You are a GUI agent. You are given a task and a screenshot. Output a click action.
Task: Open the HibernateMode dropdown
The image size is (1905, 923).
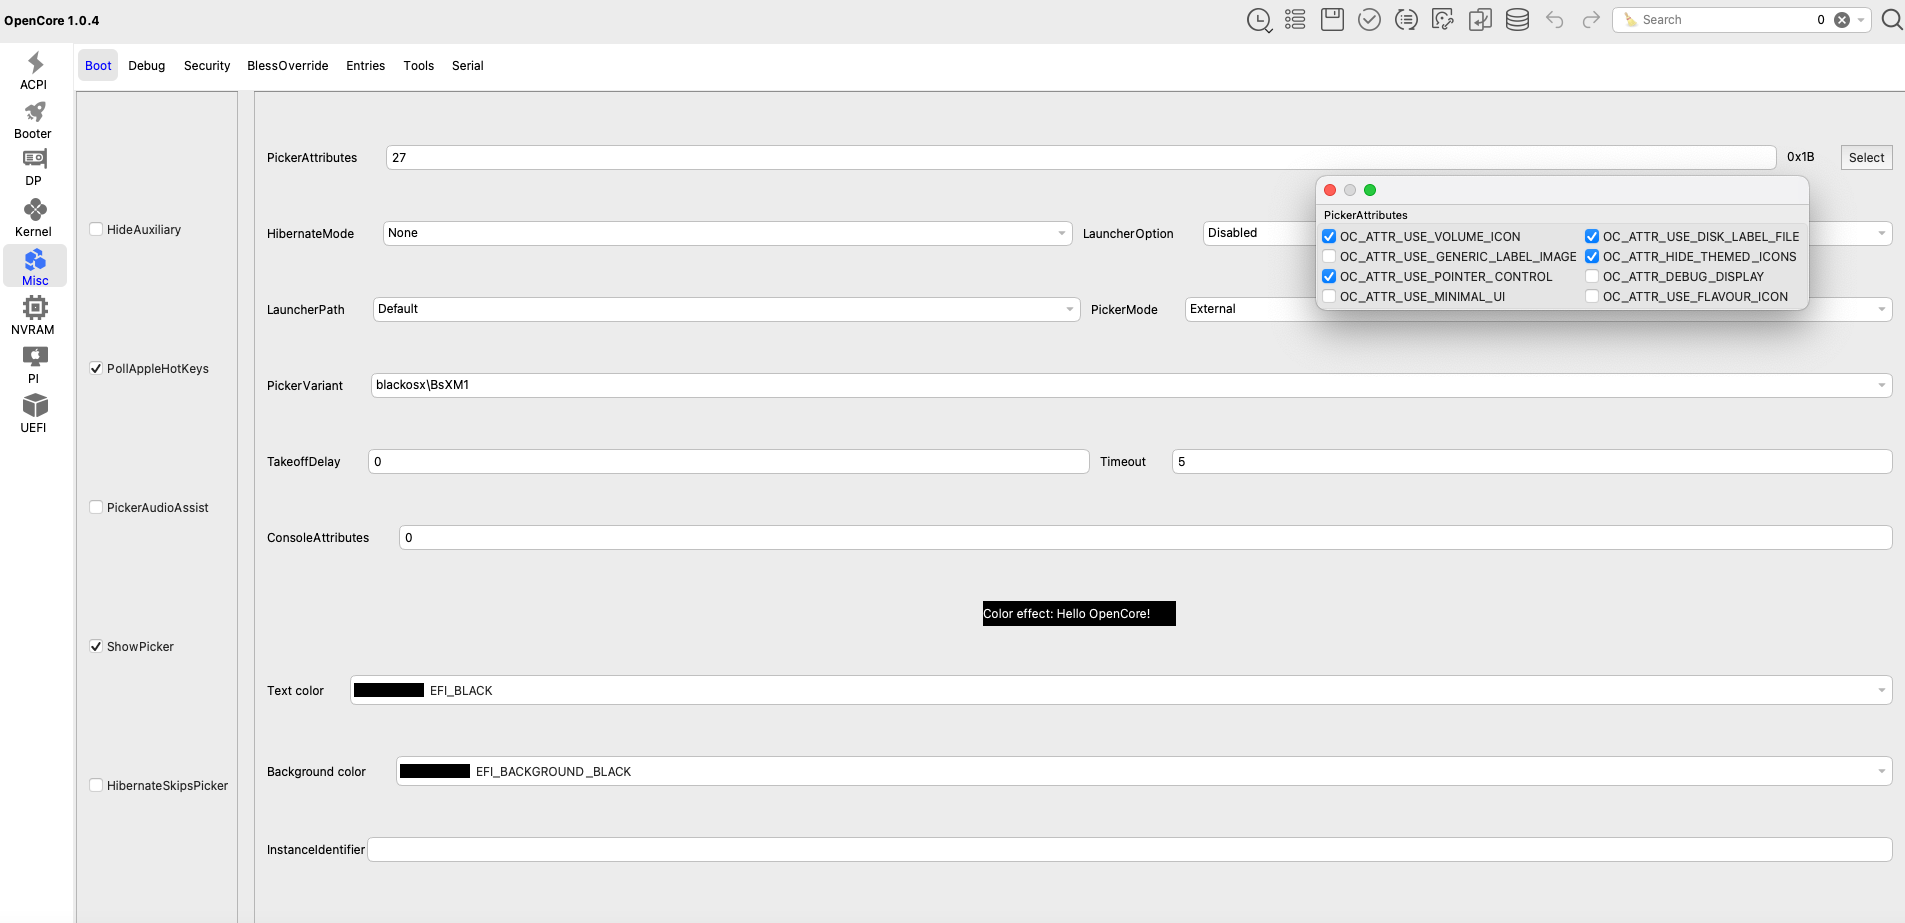[727, 233]
